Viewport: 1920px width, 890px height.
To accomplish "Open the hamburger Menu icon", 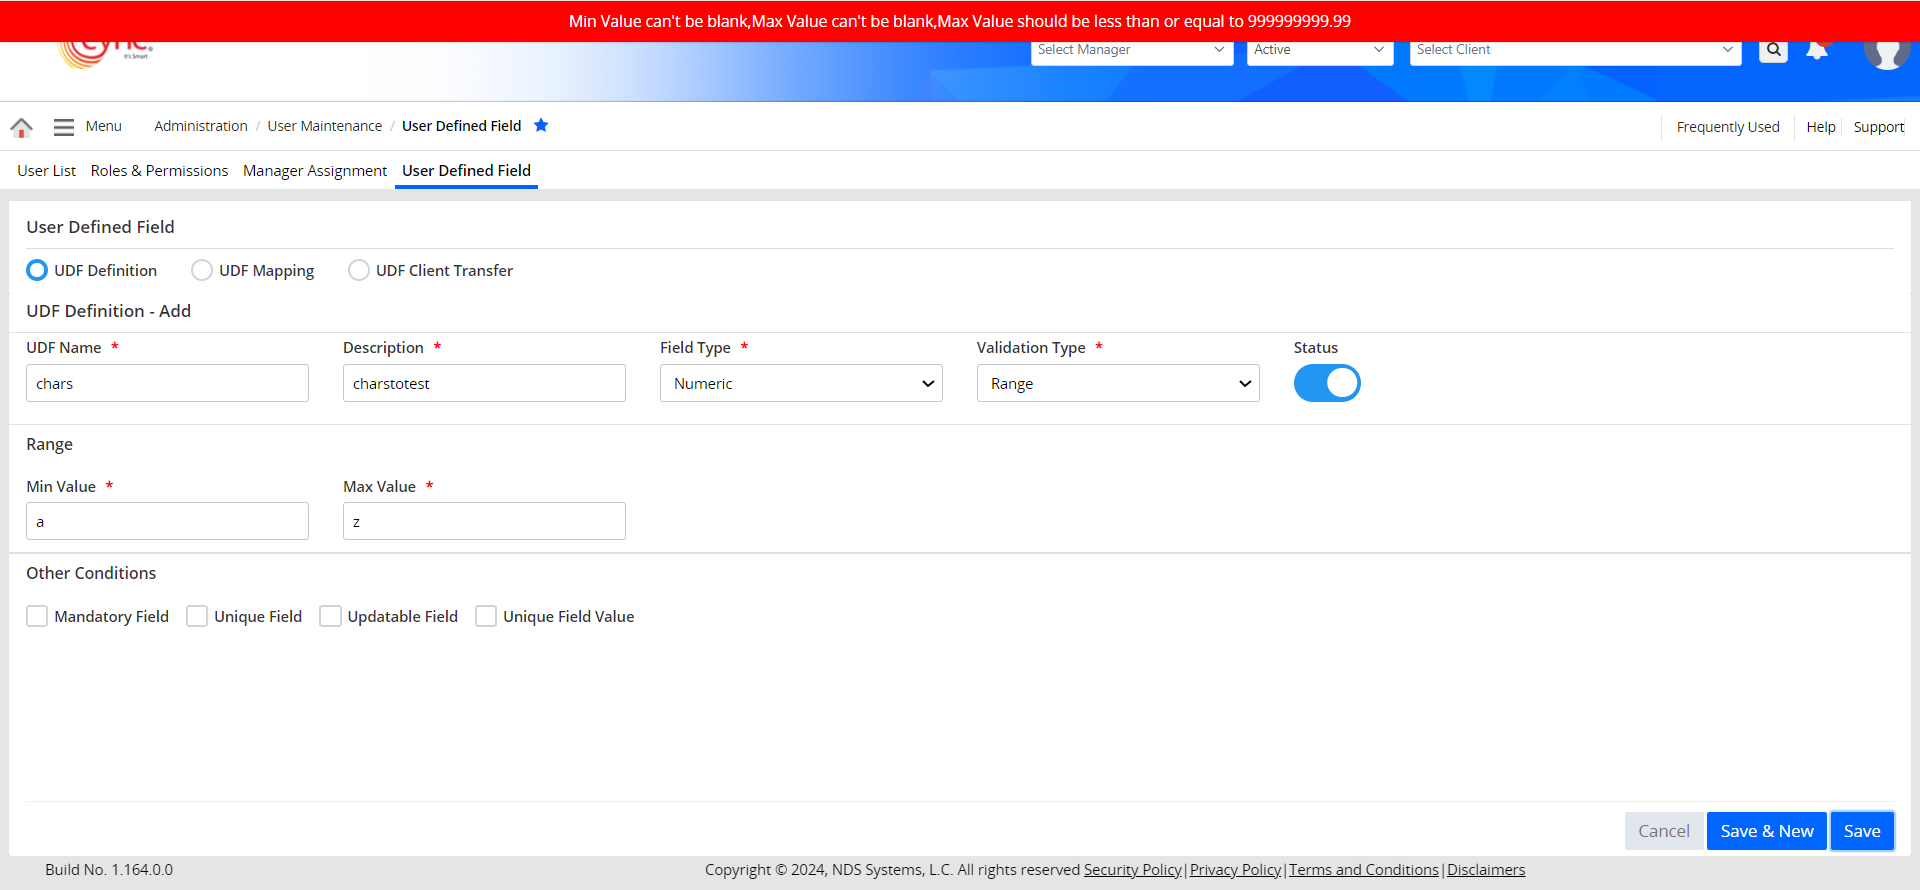I will click(64, 127).
